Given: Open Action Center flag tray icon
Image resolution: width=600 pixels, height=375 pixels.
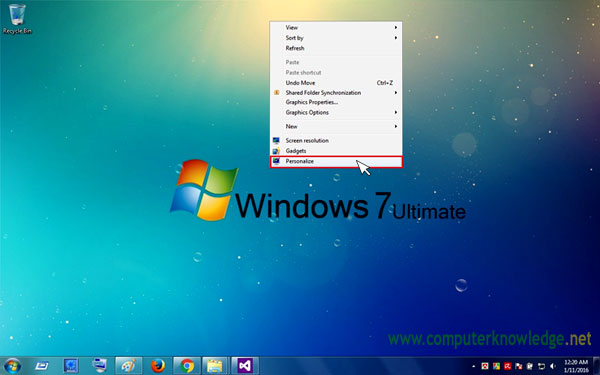Looking at the screenshot, I should [x=519, y=366].
